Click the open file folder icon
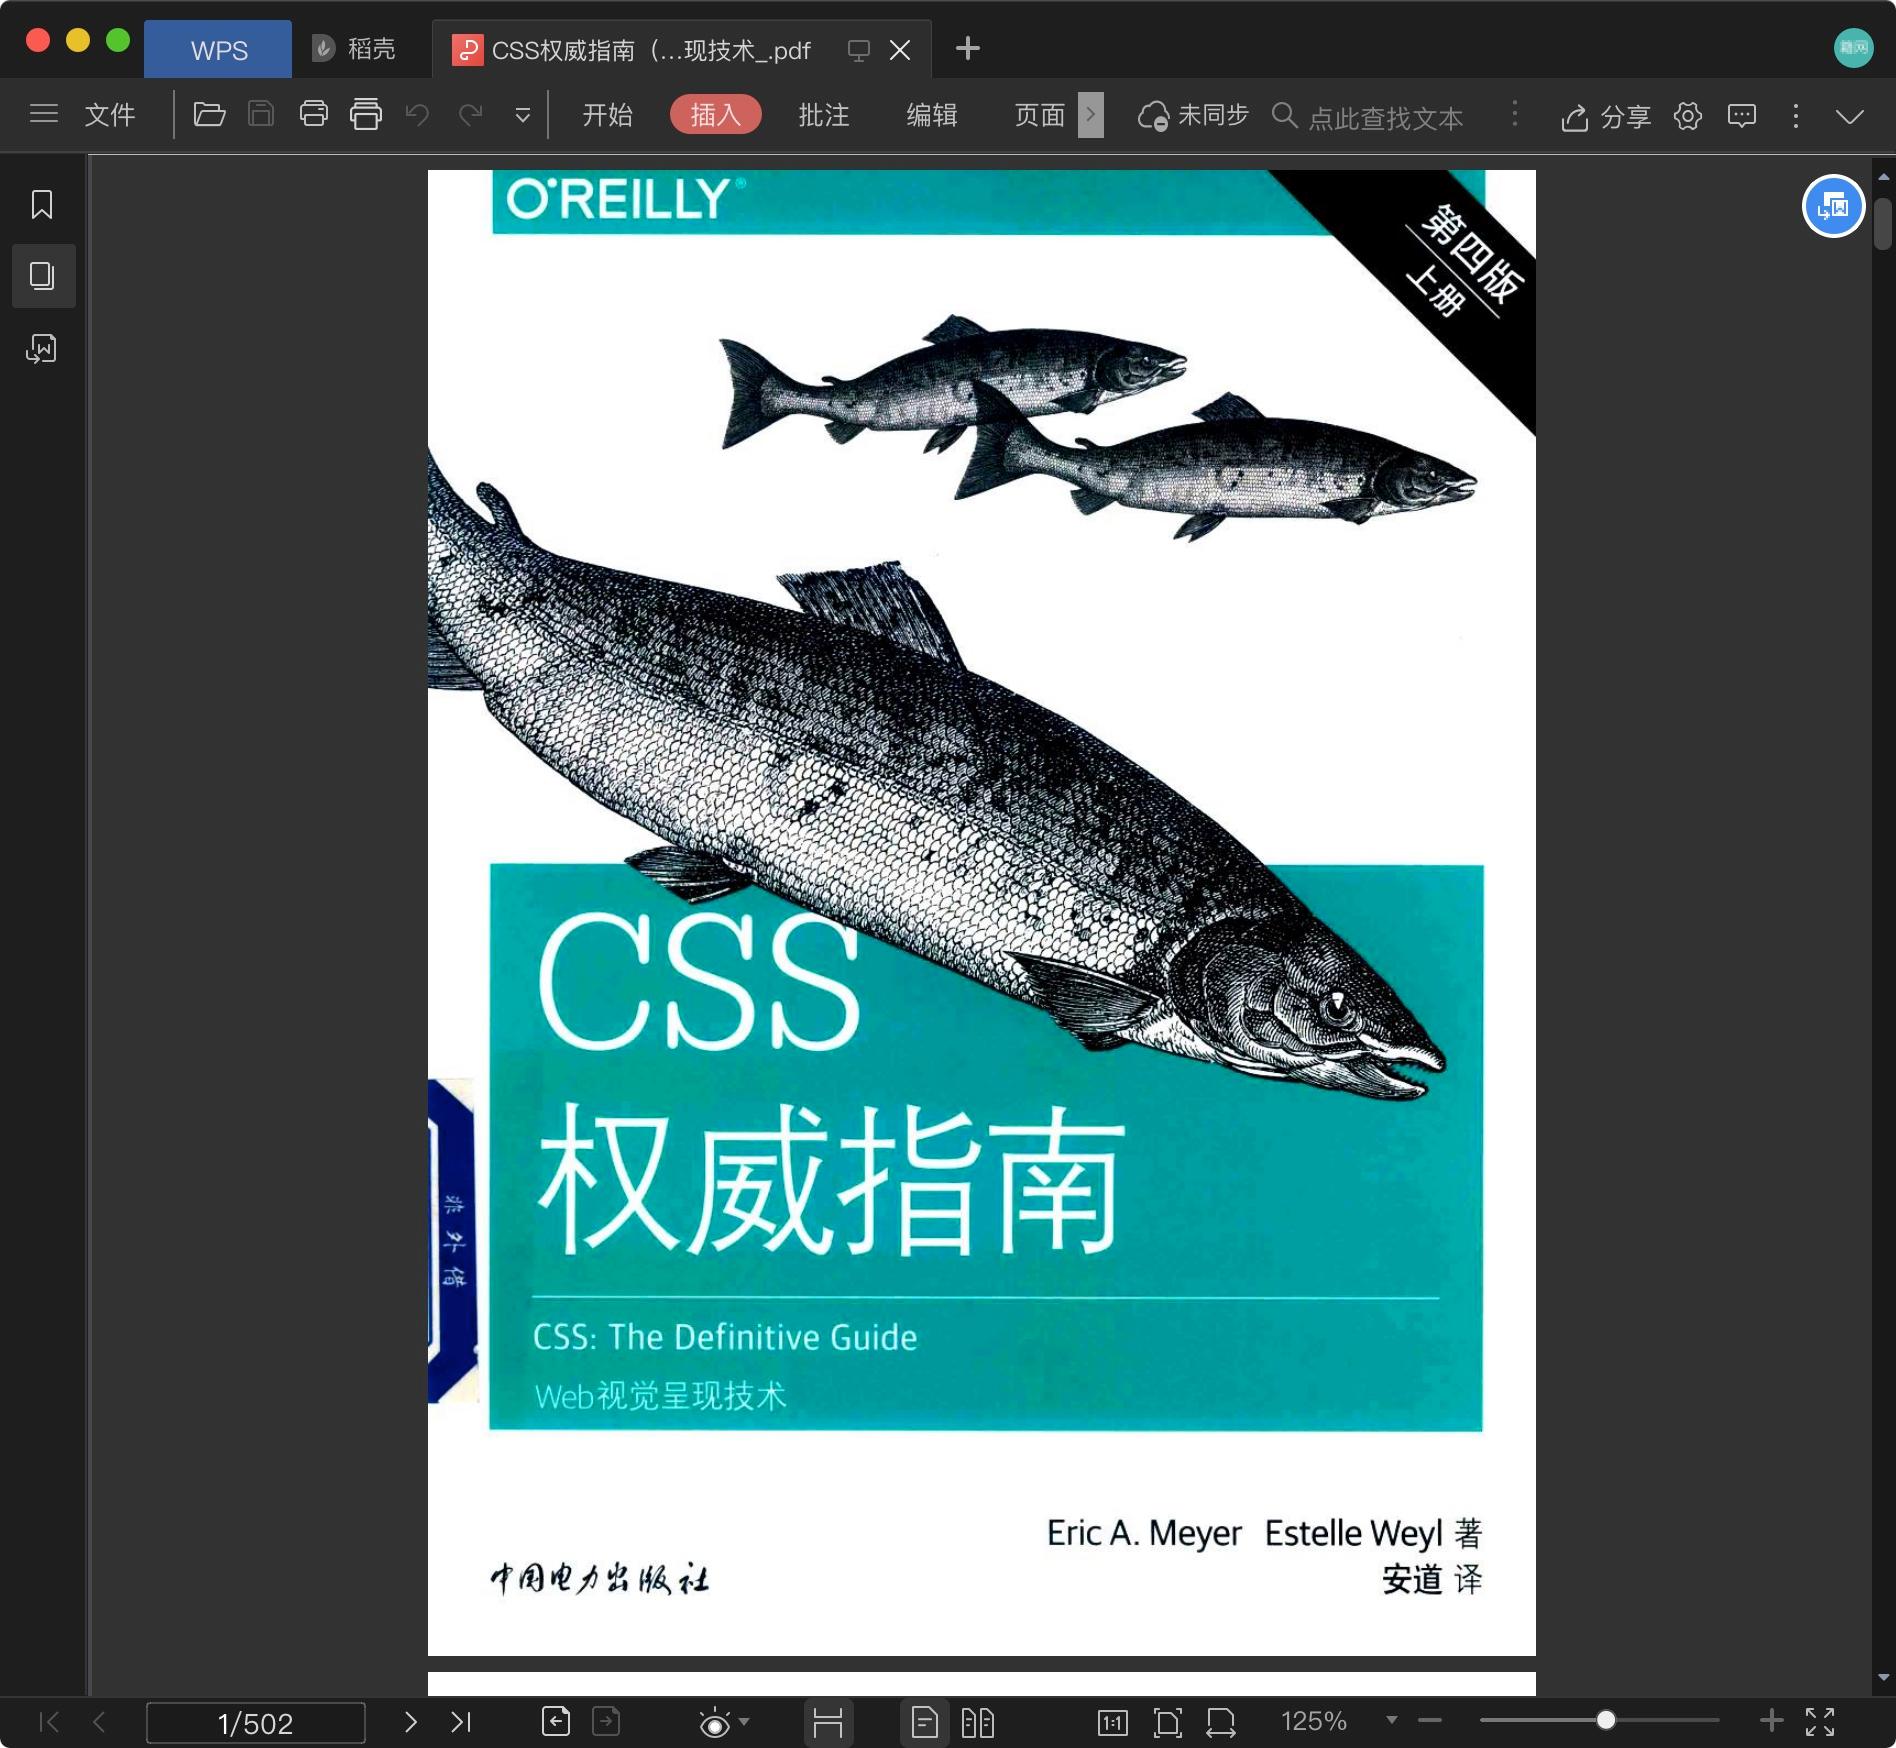Image resolution: width=1896 pixels, height=1748 pixels. [x=209, y=114]
